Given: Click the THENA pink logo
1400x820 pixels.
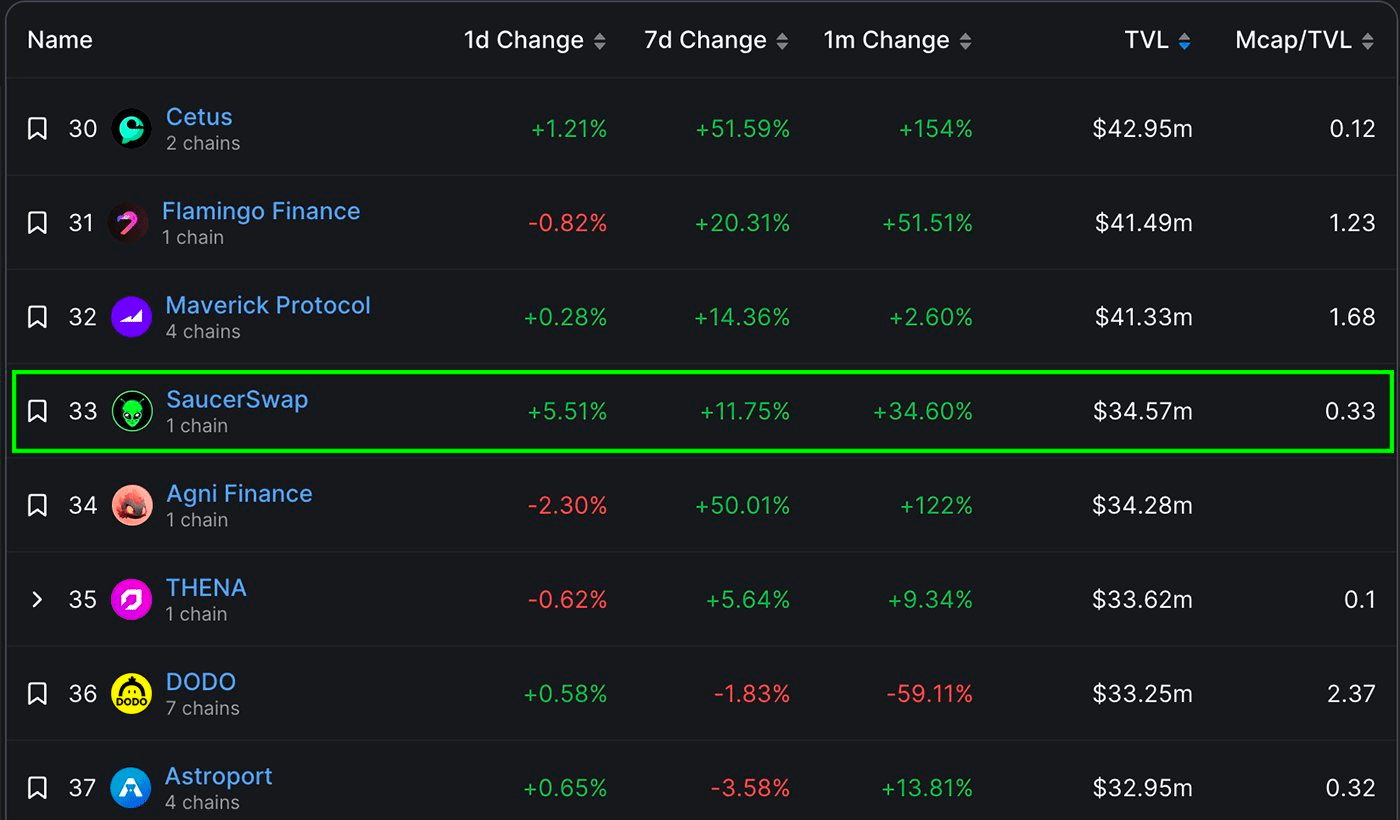Looking at the screenshot, I should 130,599.
